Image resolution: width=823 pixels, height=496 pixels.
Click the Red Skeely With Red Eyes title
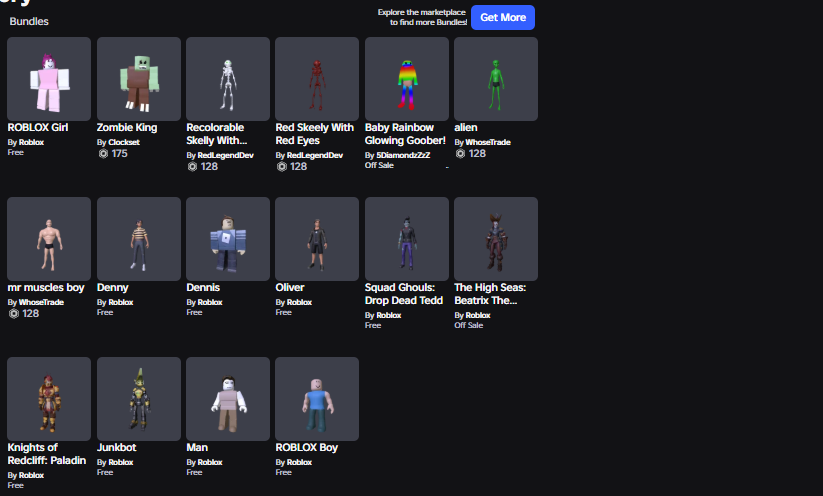314,134
